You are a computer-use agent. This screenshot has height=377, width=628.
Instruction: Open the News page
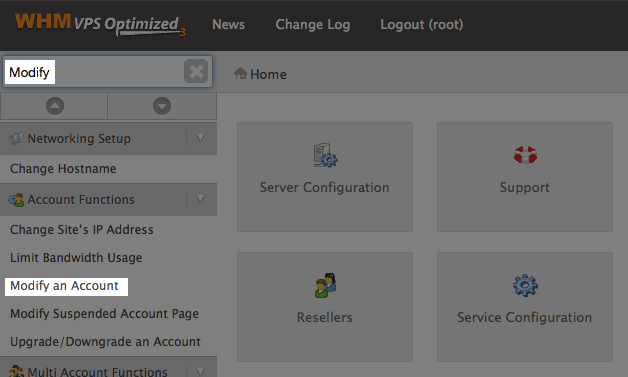point(228,24)
